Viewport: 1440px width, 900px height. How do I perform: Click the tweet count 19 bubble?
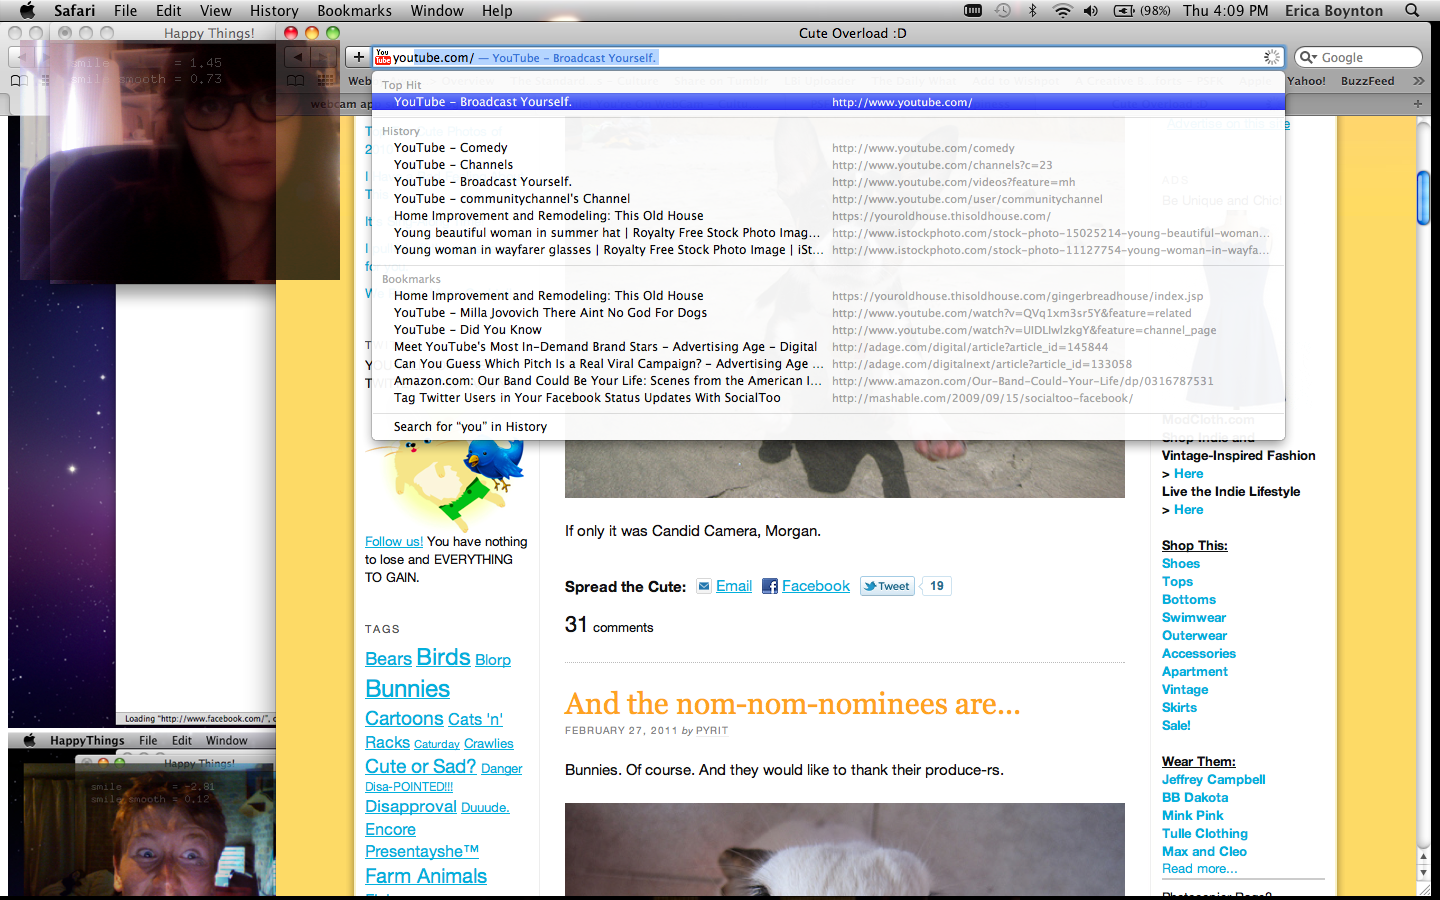pyautogui.click(x=937, y=586)
